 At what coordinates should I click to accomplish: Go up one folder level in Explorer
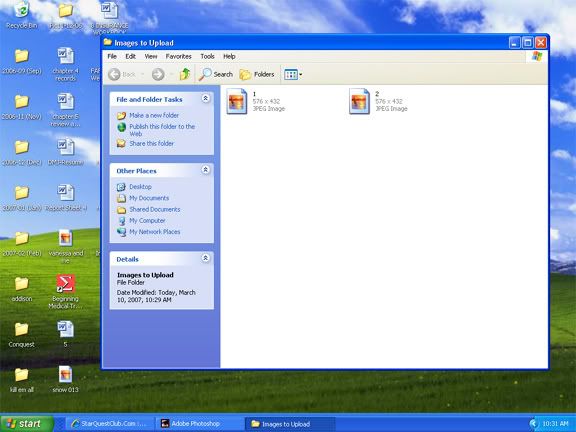coord(185,74)
